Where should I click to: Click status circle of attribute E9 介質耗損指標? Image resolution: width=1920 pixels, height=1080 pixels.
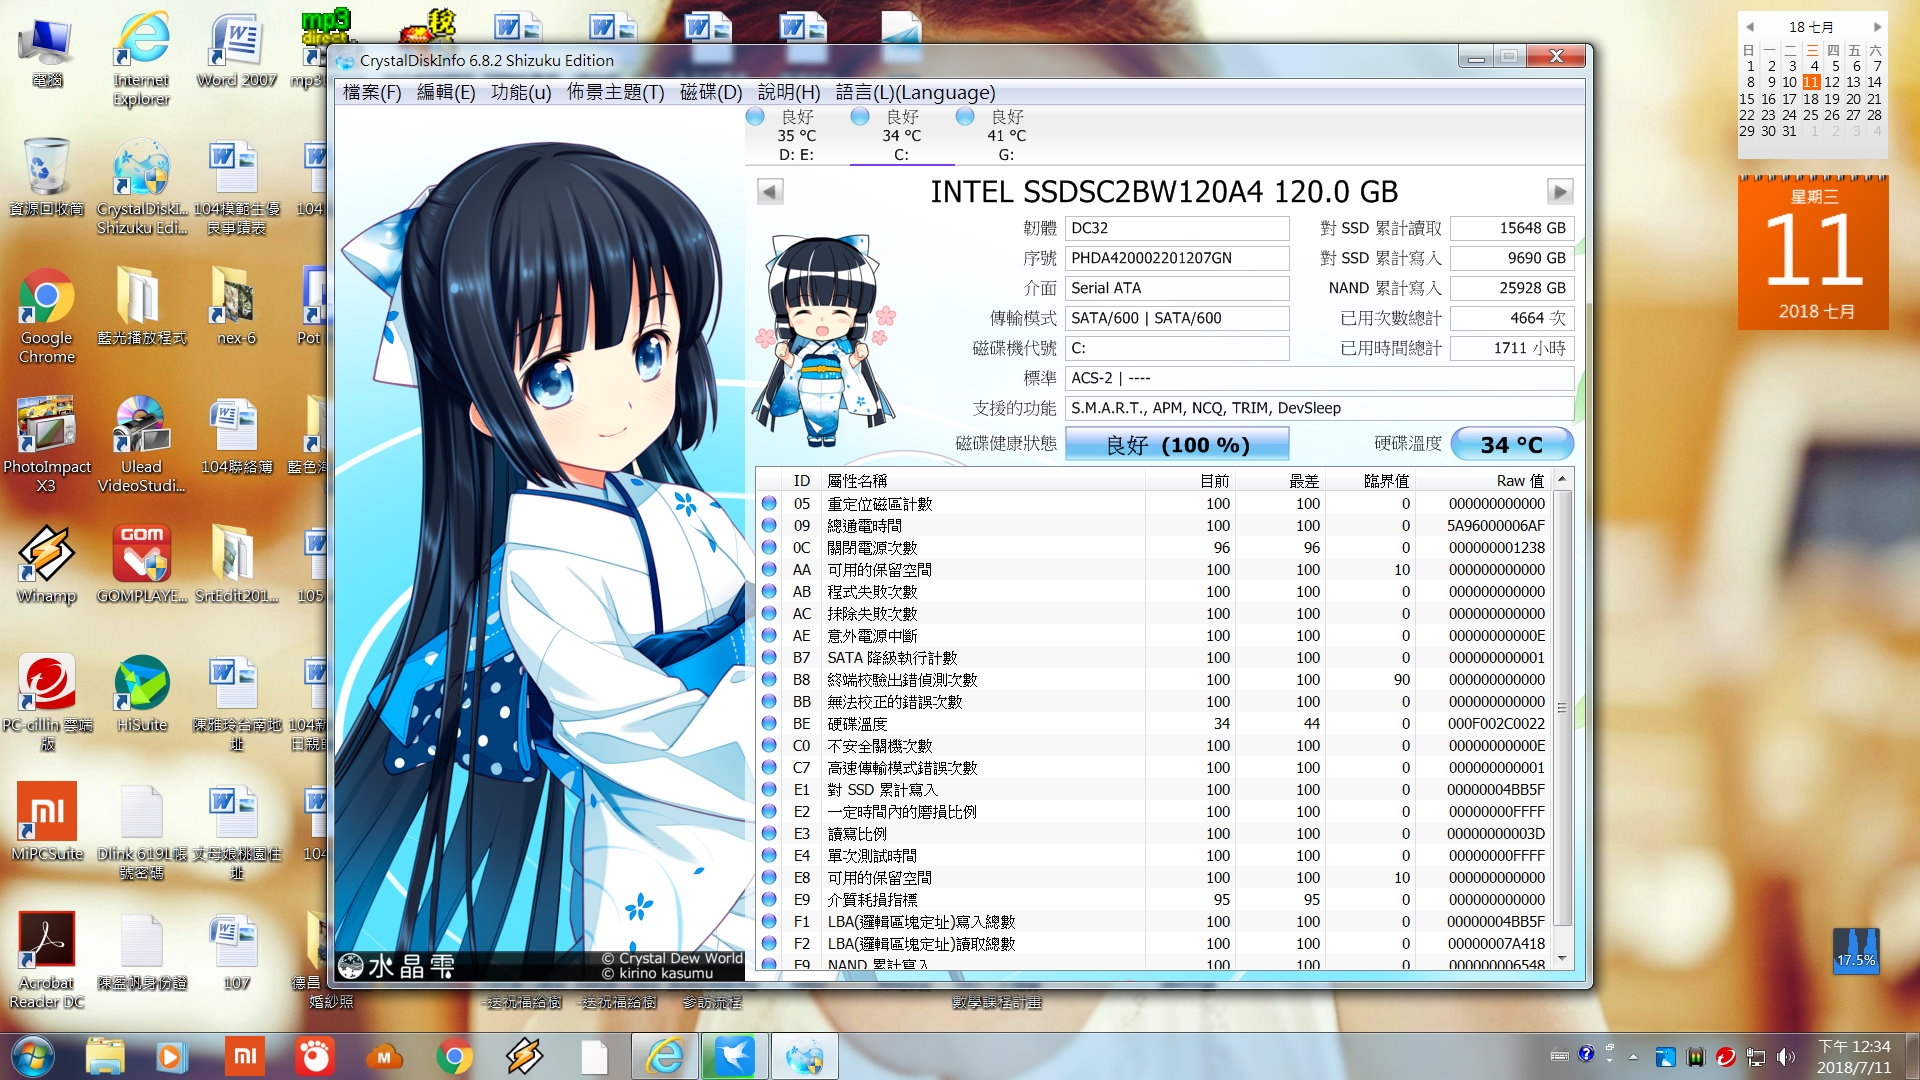[769, 899]
